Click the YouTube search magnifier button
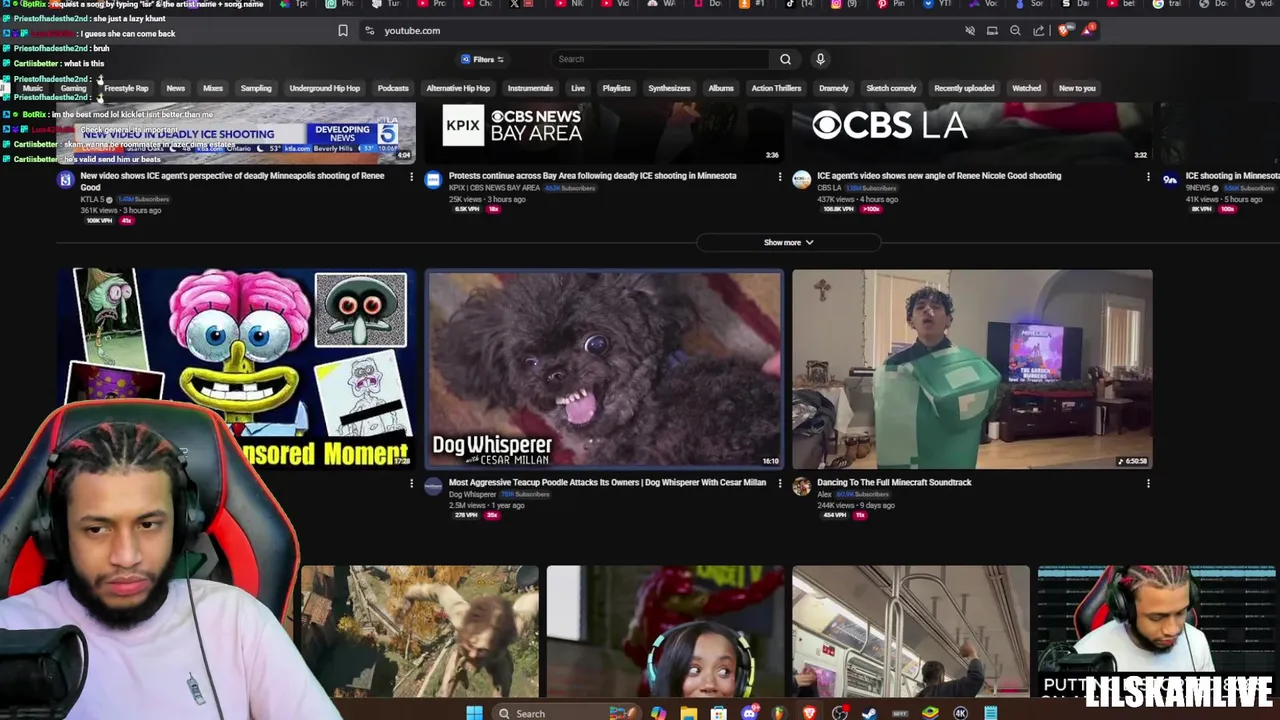Viewport: 1280px width, 720px height. [x=785, y=59]
